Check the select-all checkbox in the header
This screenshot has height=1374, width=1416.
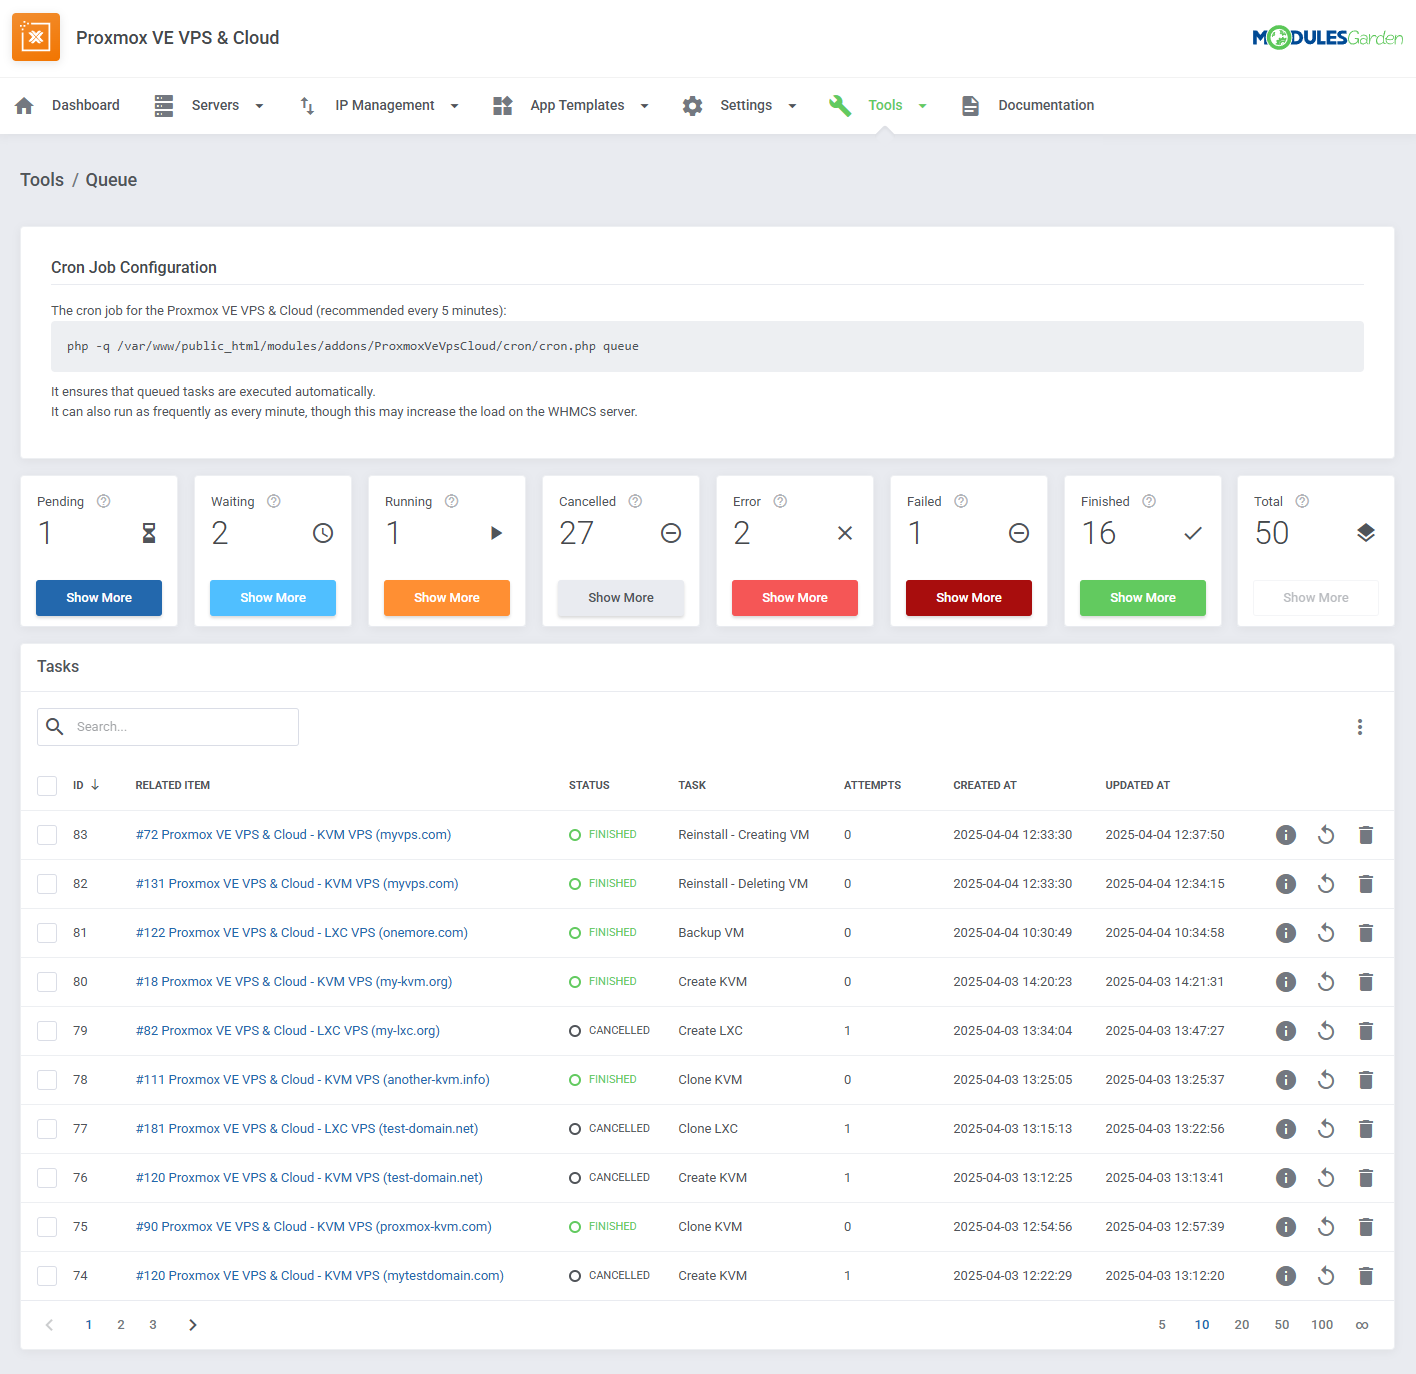[x=47, y=786]
